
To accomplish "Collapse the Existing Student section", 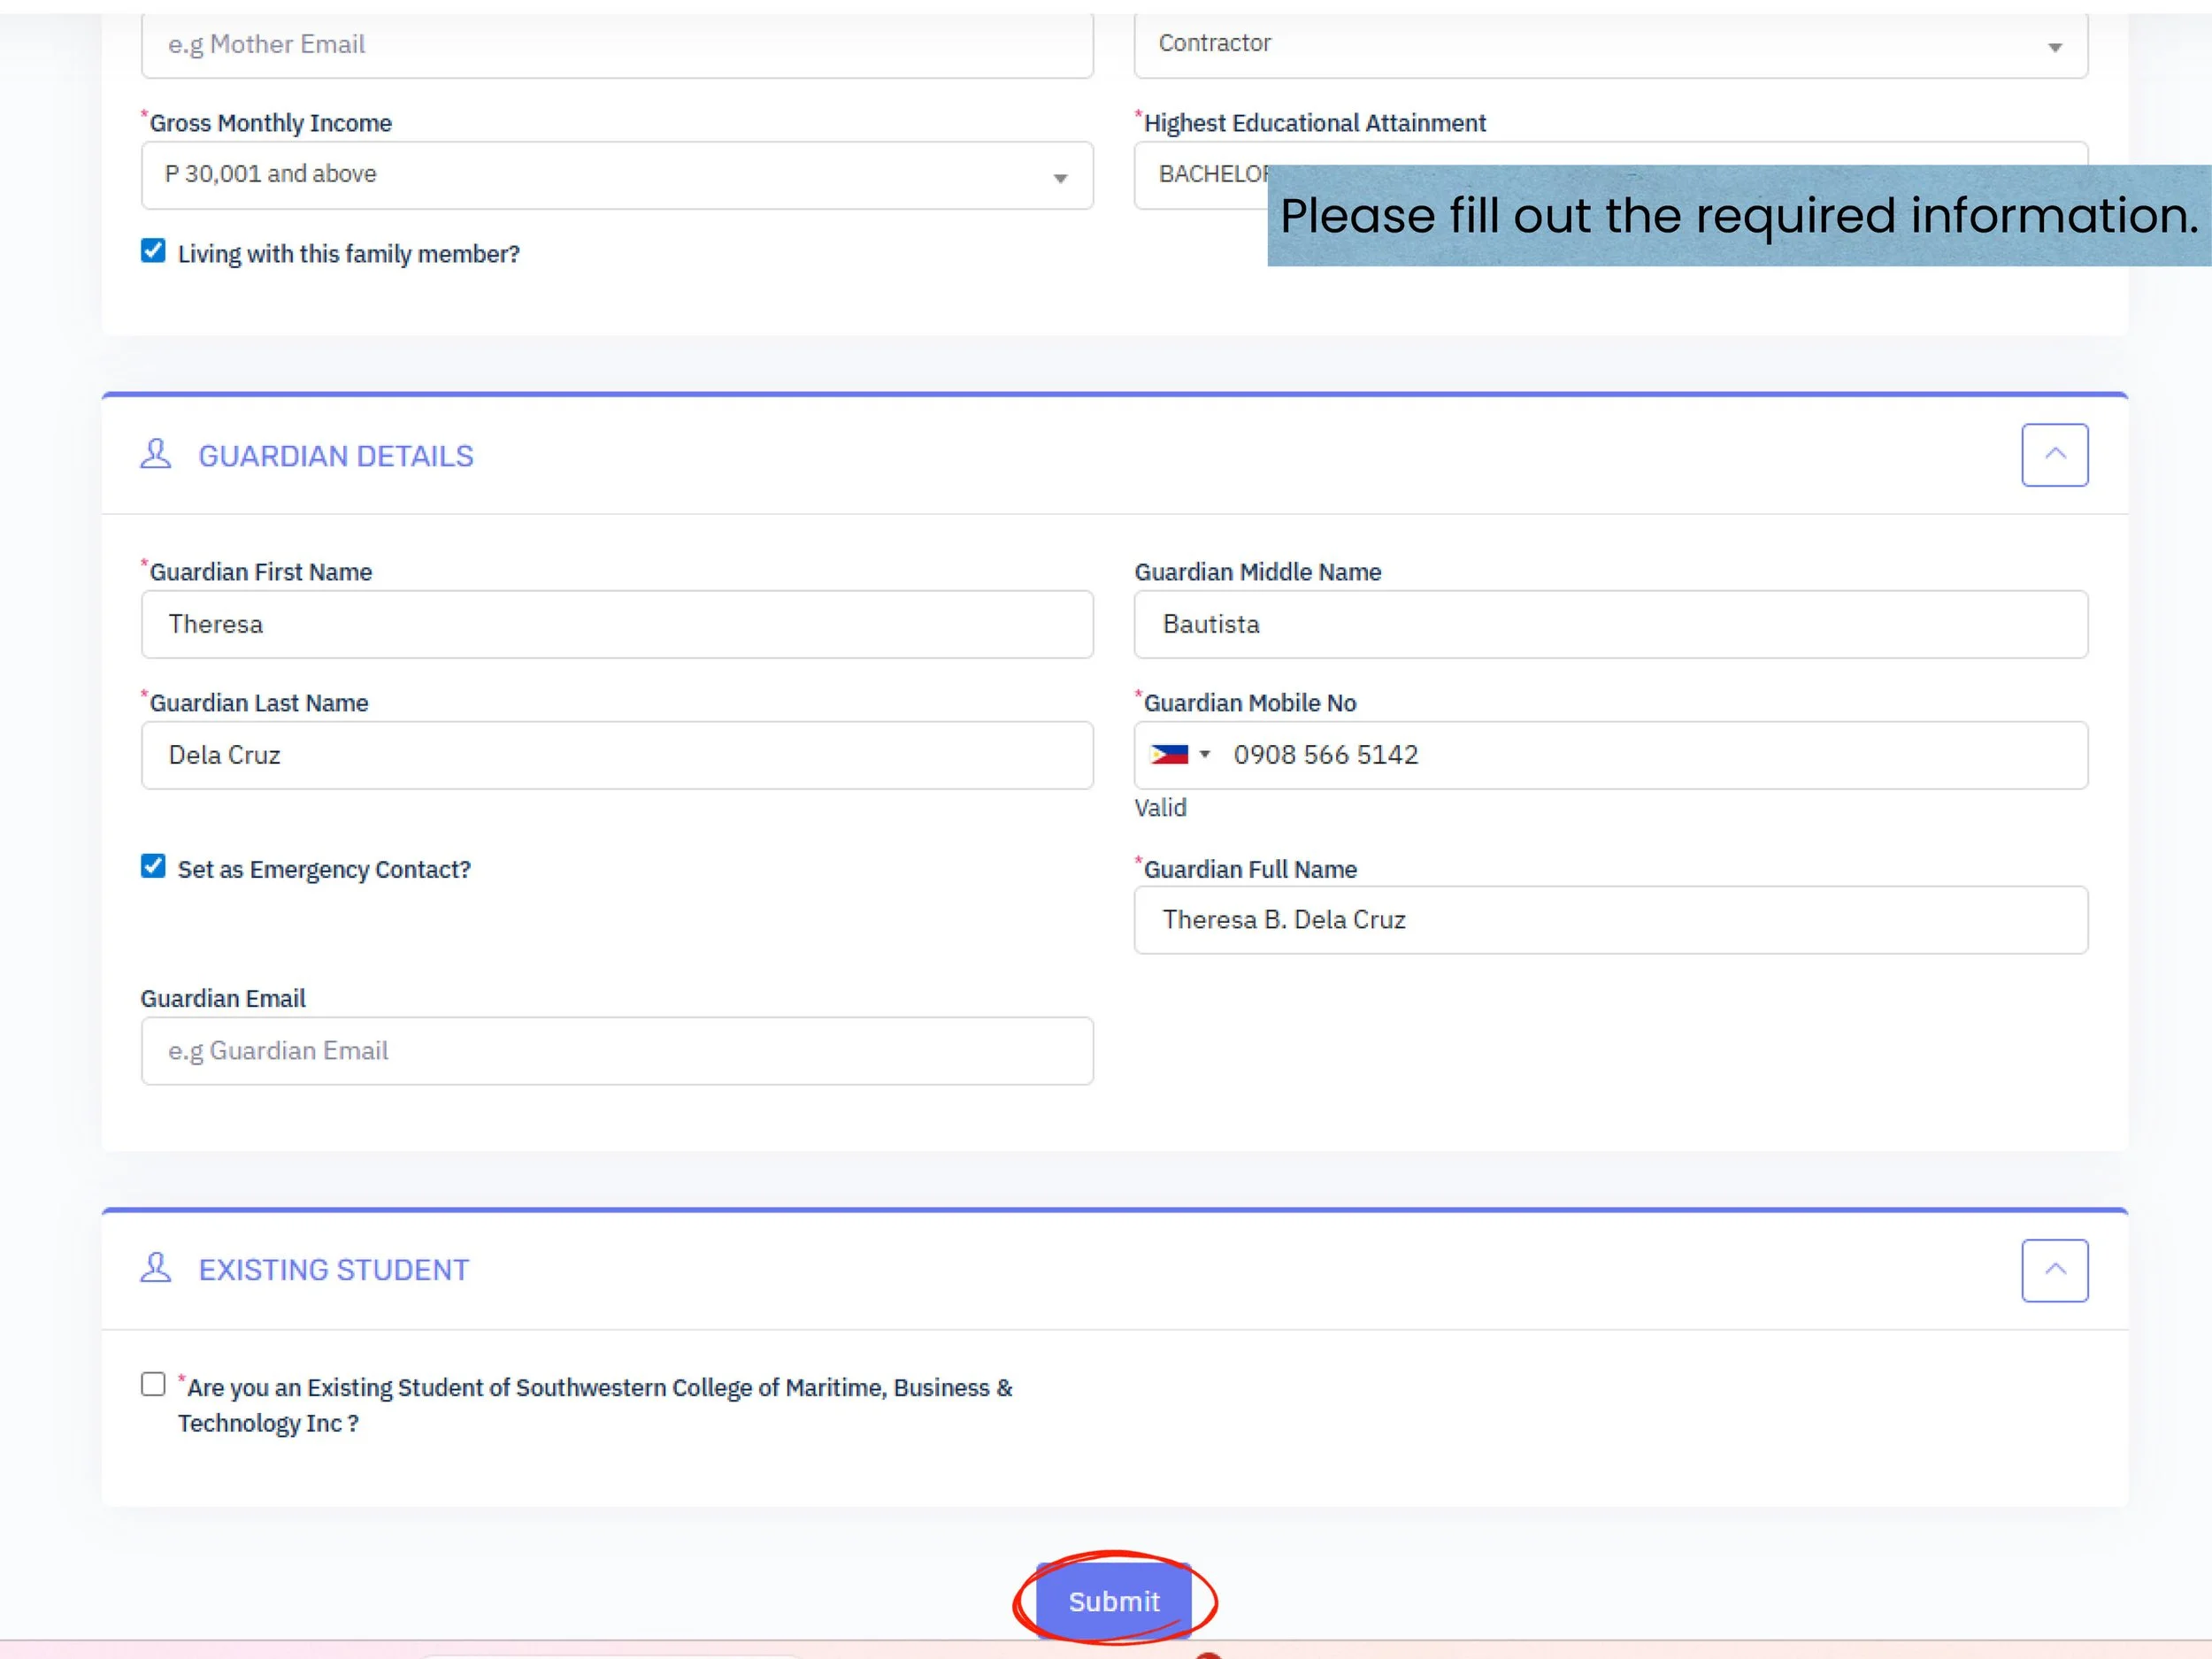I will (x=2055, y=1270).
